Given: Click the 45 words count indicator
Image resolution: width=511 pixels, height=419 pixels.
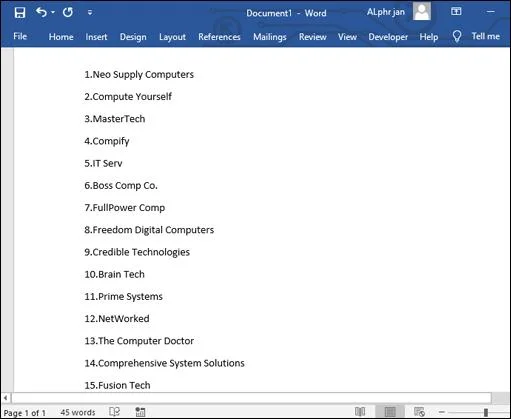Looking at the screenshot, I should coord(78,412).
